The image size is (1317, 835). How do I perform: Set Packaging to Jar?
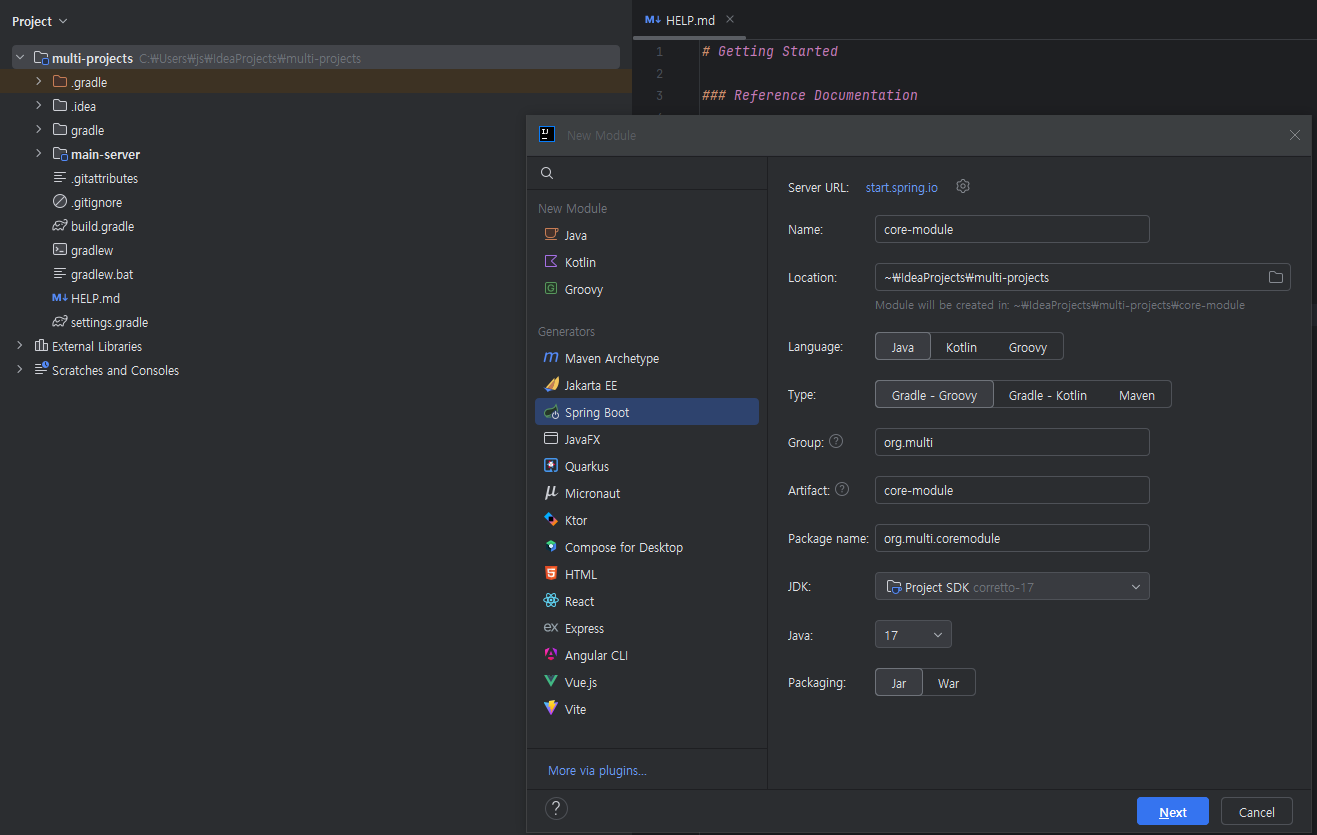click(899, 683)
